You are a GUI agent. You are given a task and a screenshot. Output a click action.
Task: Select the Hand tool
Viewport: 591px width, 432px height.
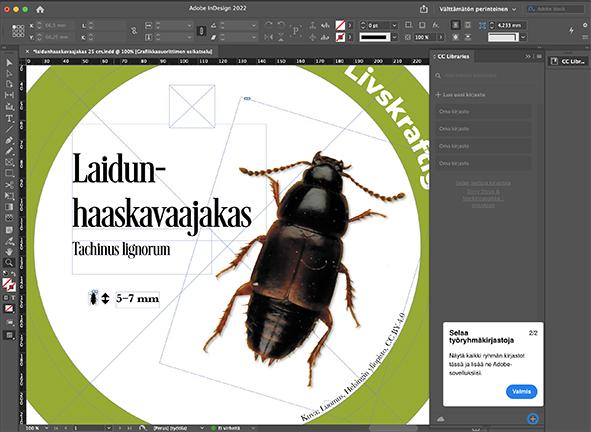point(9,252)
